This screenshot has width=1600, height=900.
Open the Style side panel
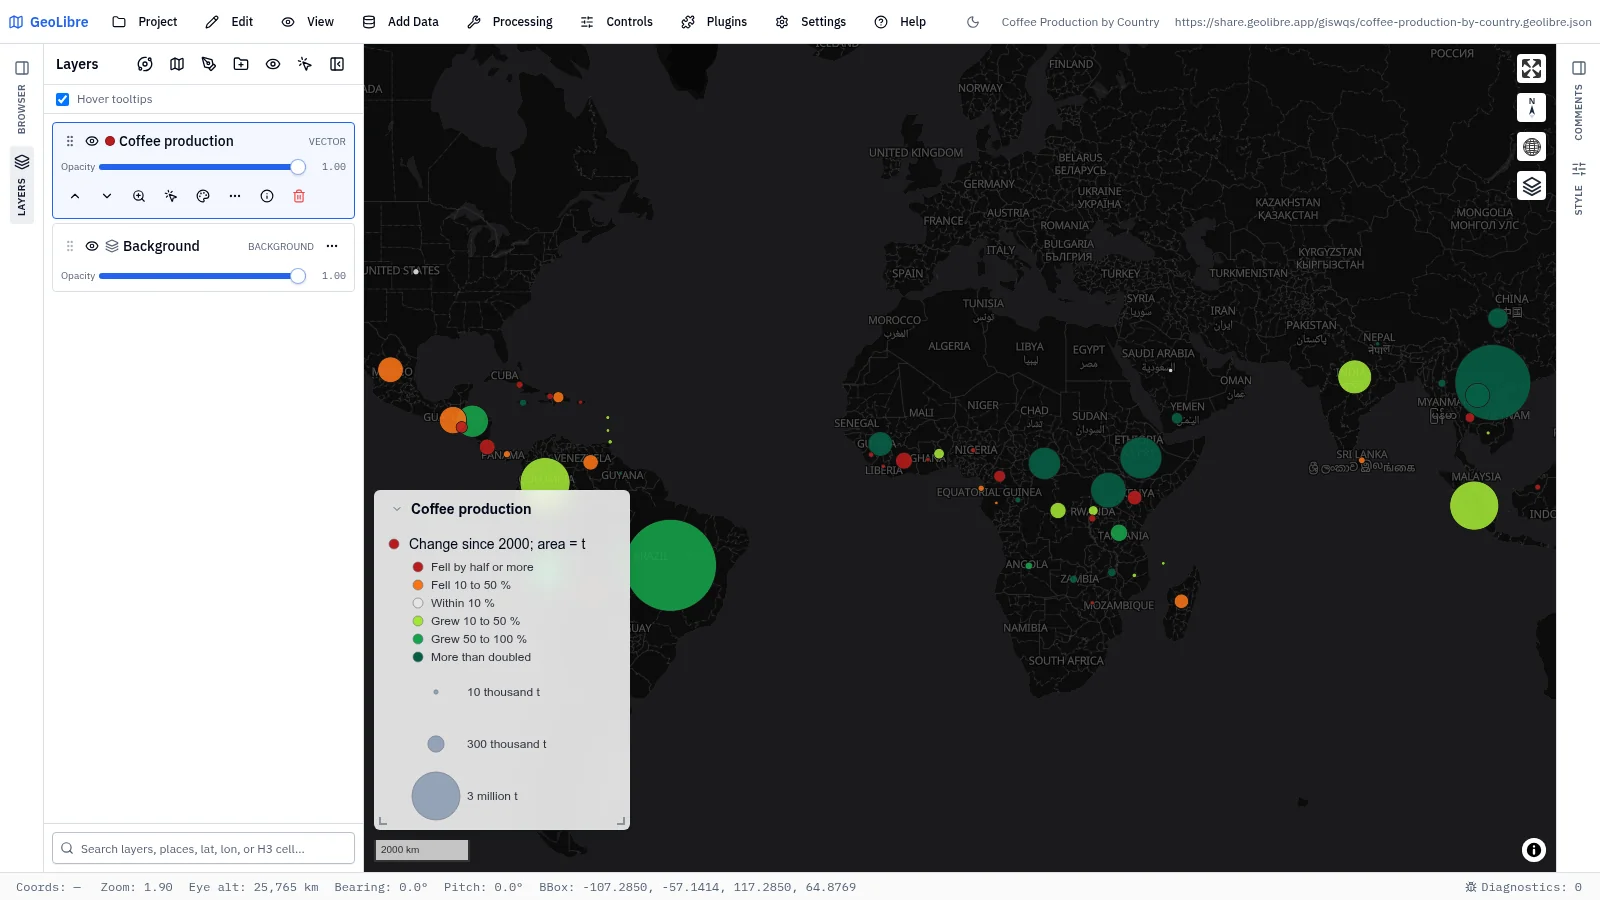[1578, 188]
